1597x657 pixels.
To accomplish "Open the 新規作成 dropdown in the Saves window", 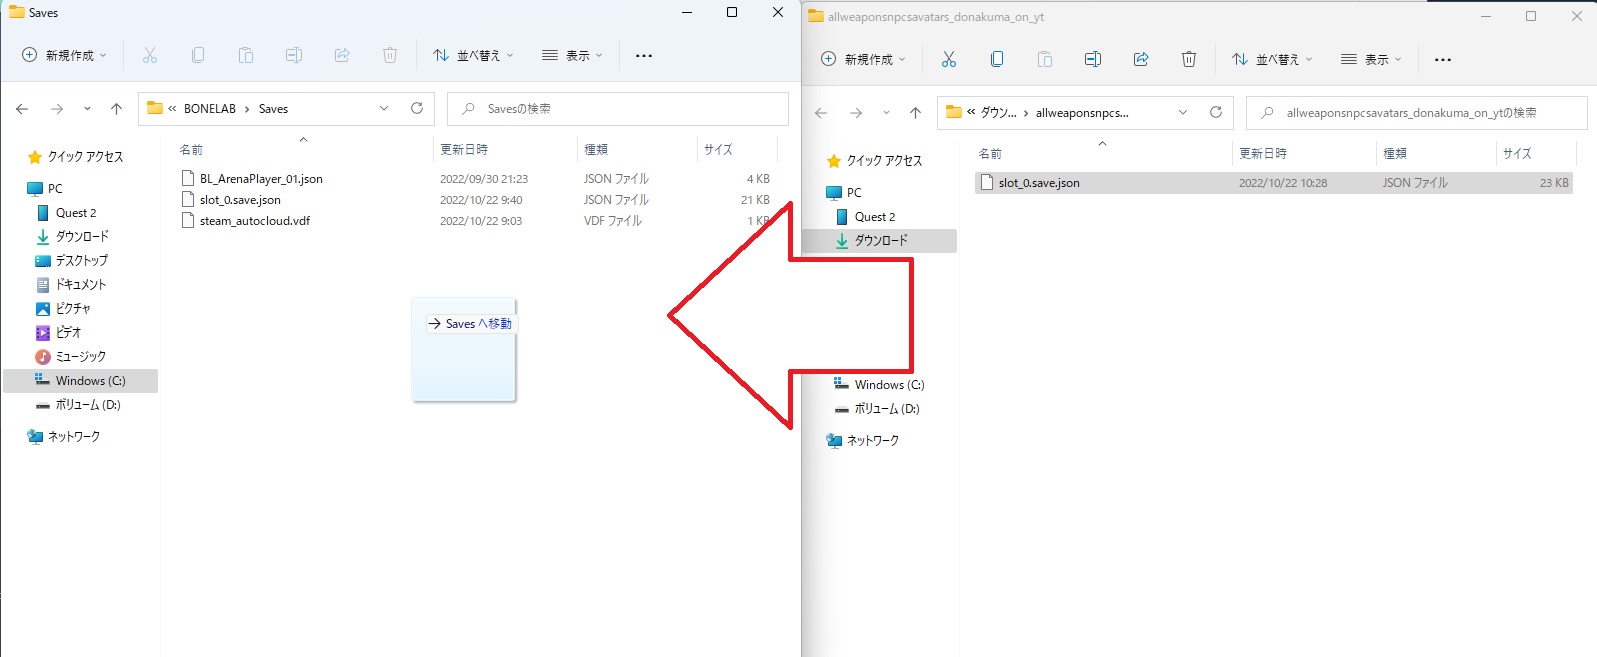I will 64,56.
